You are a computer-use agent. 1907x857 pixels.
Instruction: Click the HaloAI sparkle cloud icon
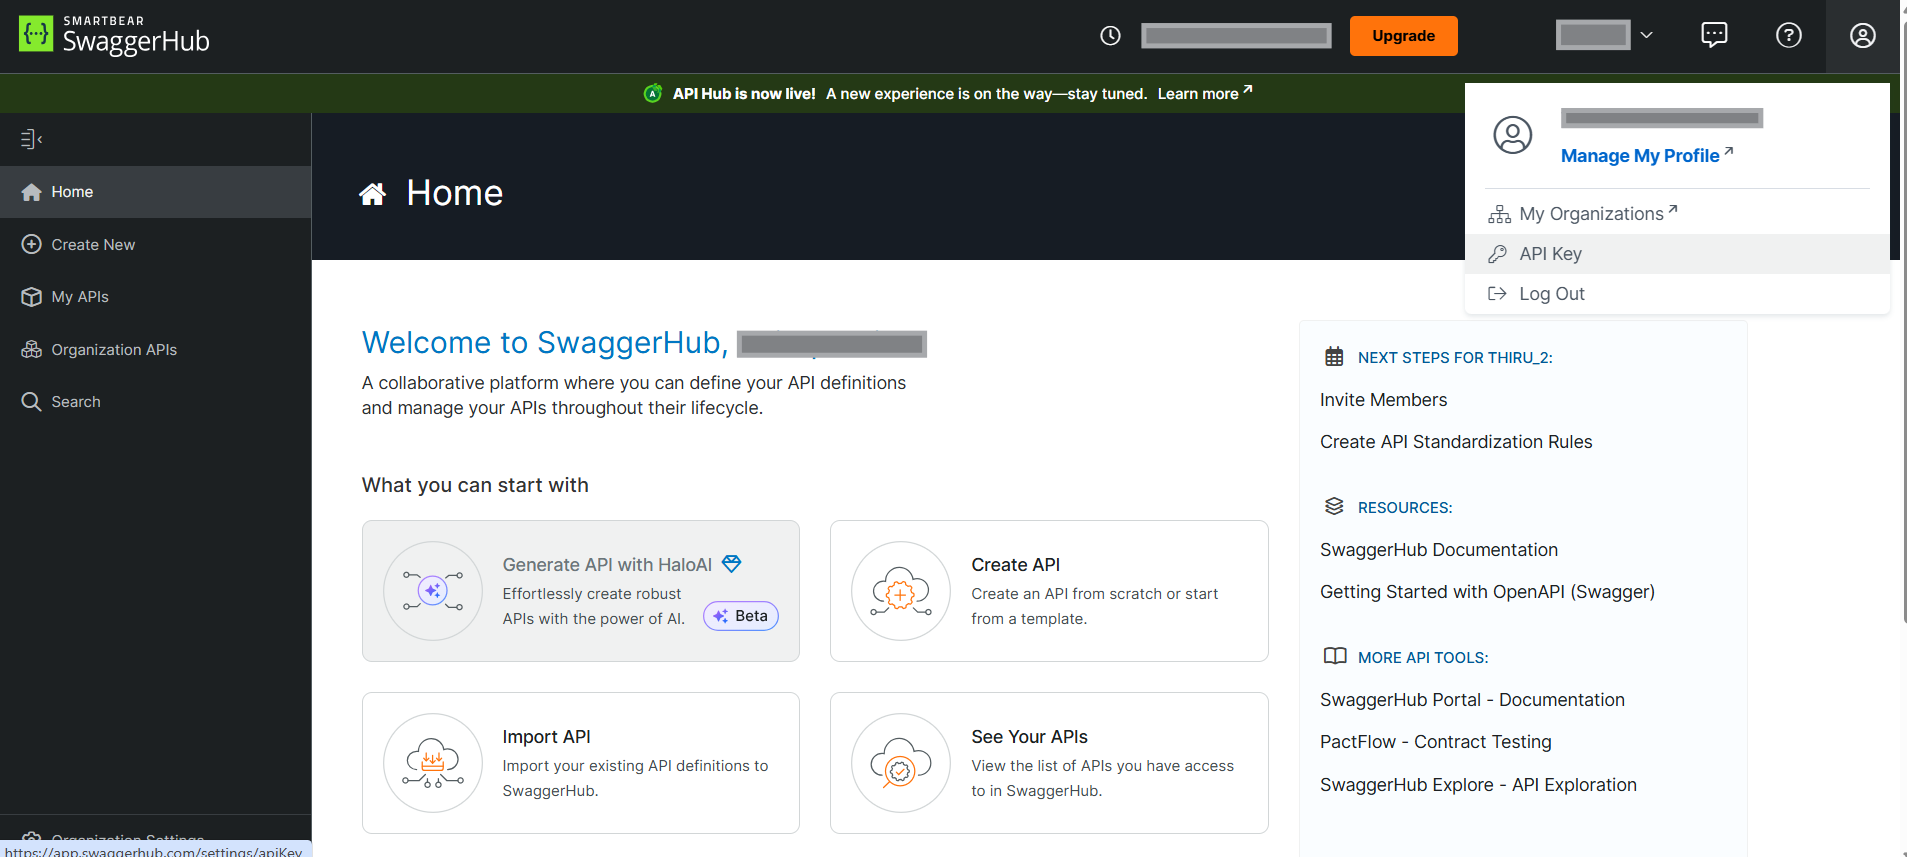433,591
